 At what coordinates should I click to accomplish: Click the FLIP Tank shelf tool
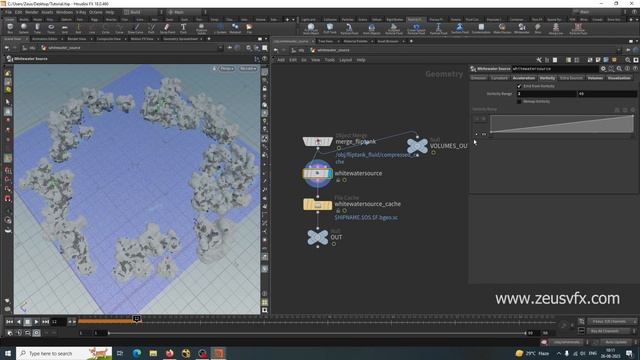pos(330,28)
